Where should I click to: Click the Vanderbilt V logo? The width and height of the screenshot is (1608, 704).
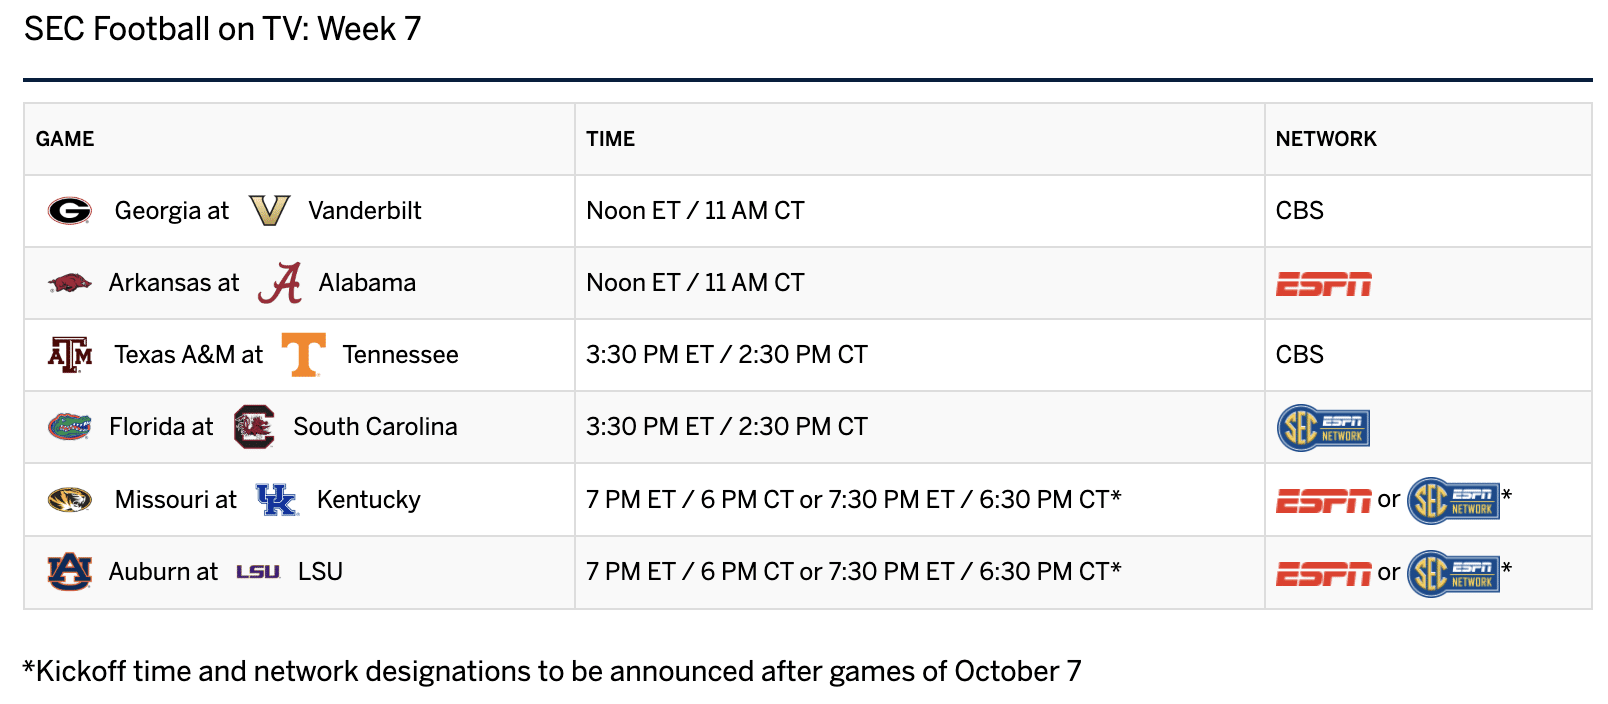(269, 211)
